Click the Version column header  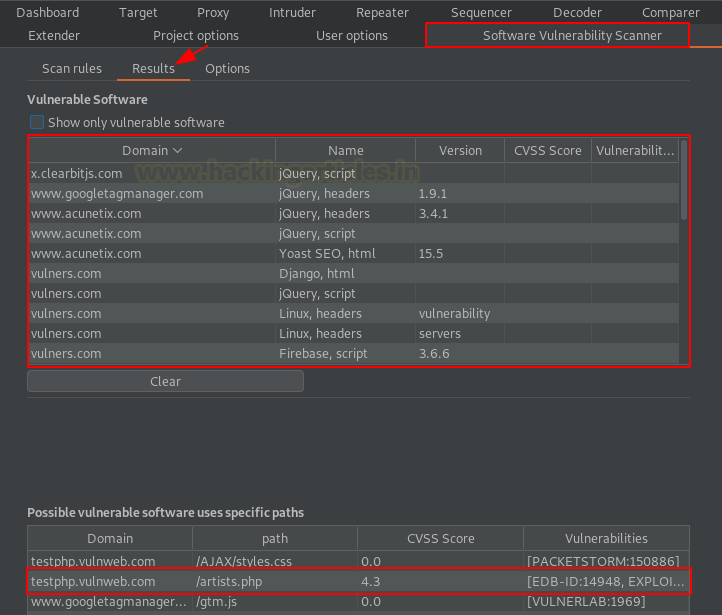pos(460,151)
